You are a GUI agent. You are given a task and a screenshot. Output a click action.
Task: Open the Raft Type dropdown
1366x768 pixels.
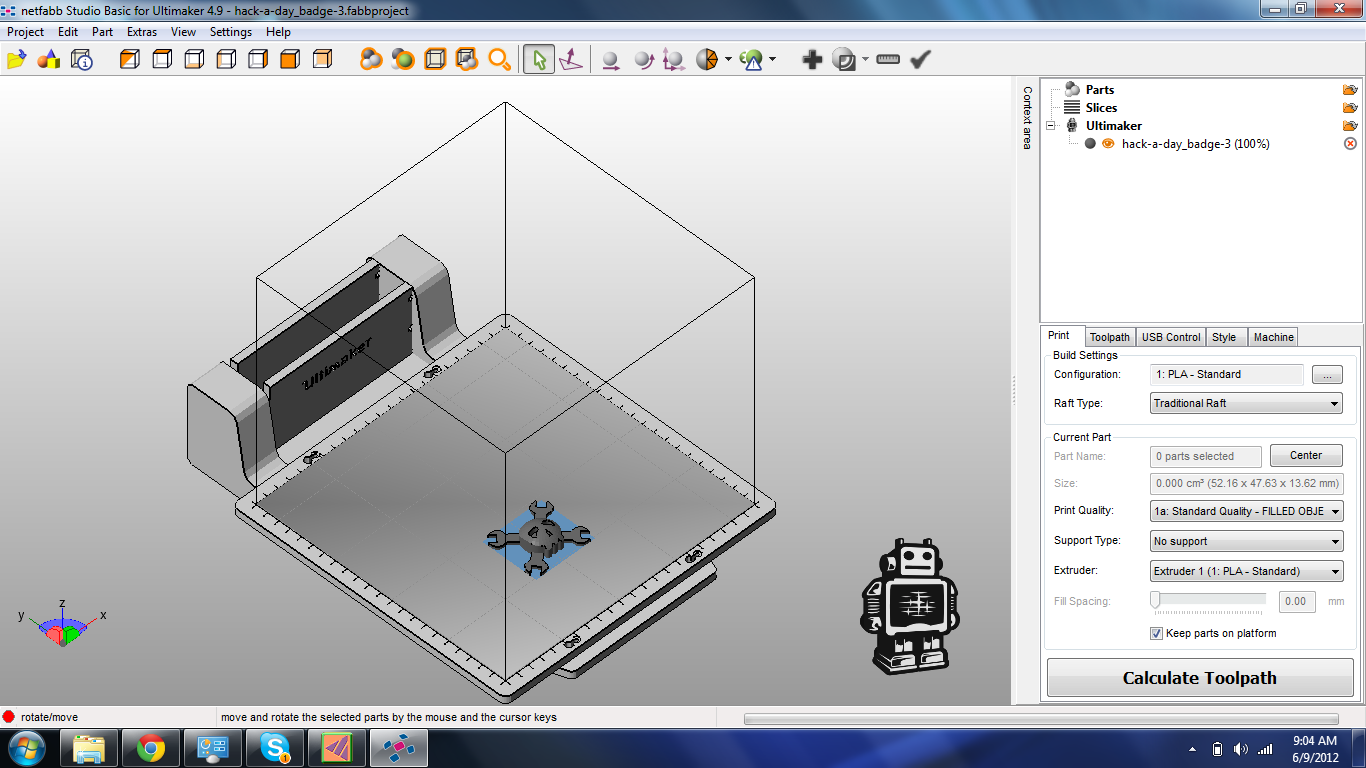[x=1246, y=404]
